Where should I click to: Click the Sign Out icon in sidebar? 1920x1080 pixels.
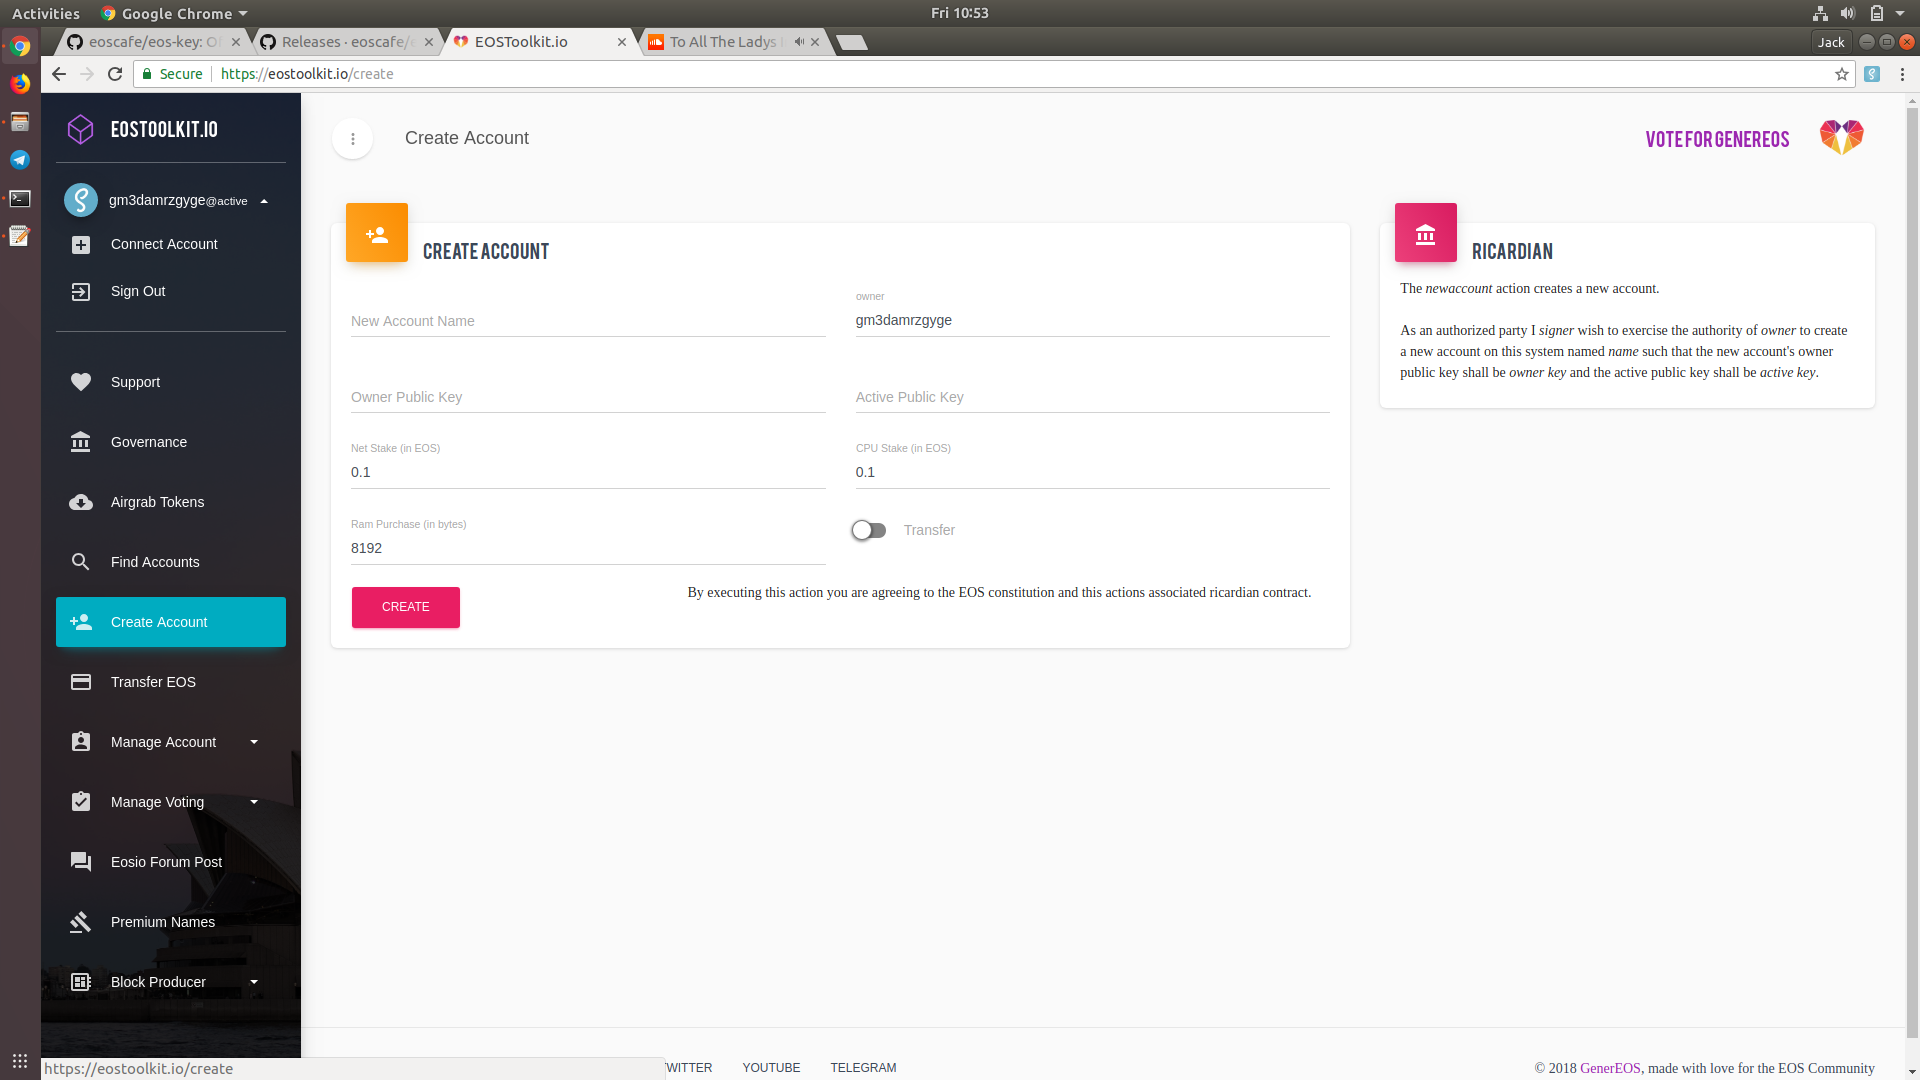(81, 291)
